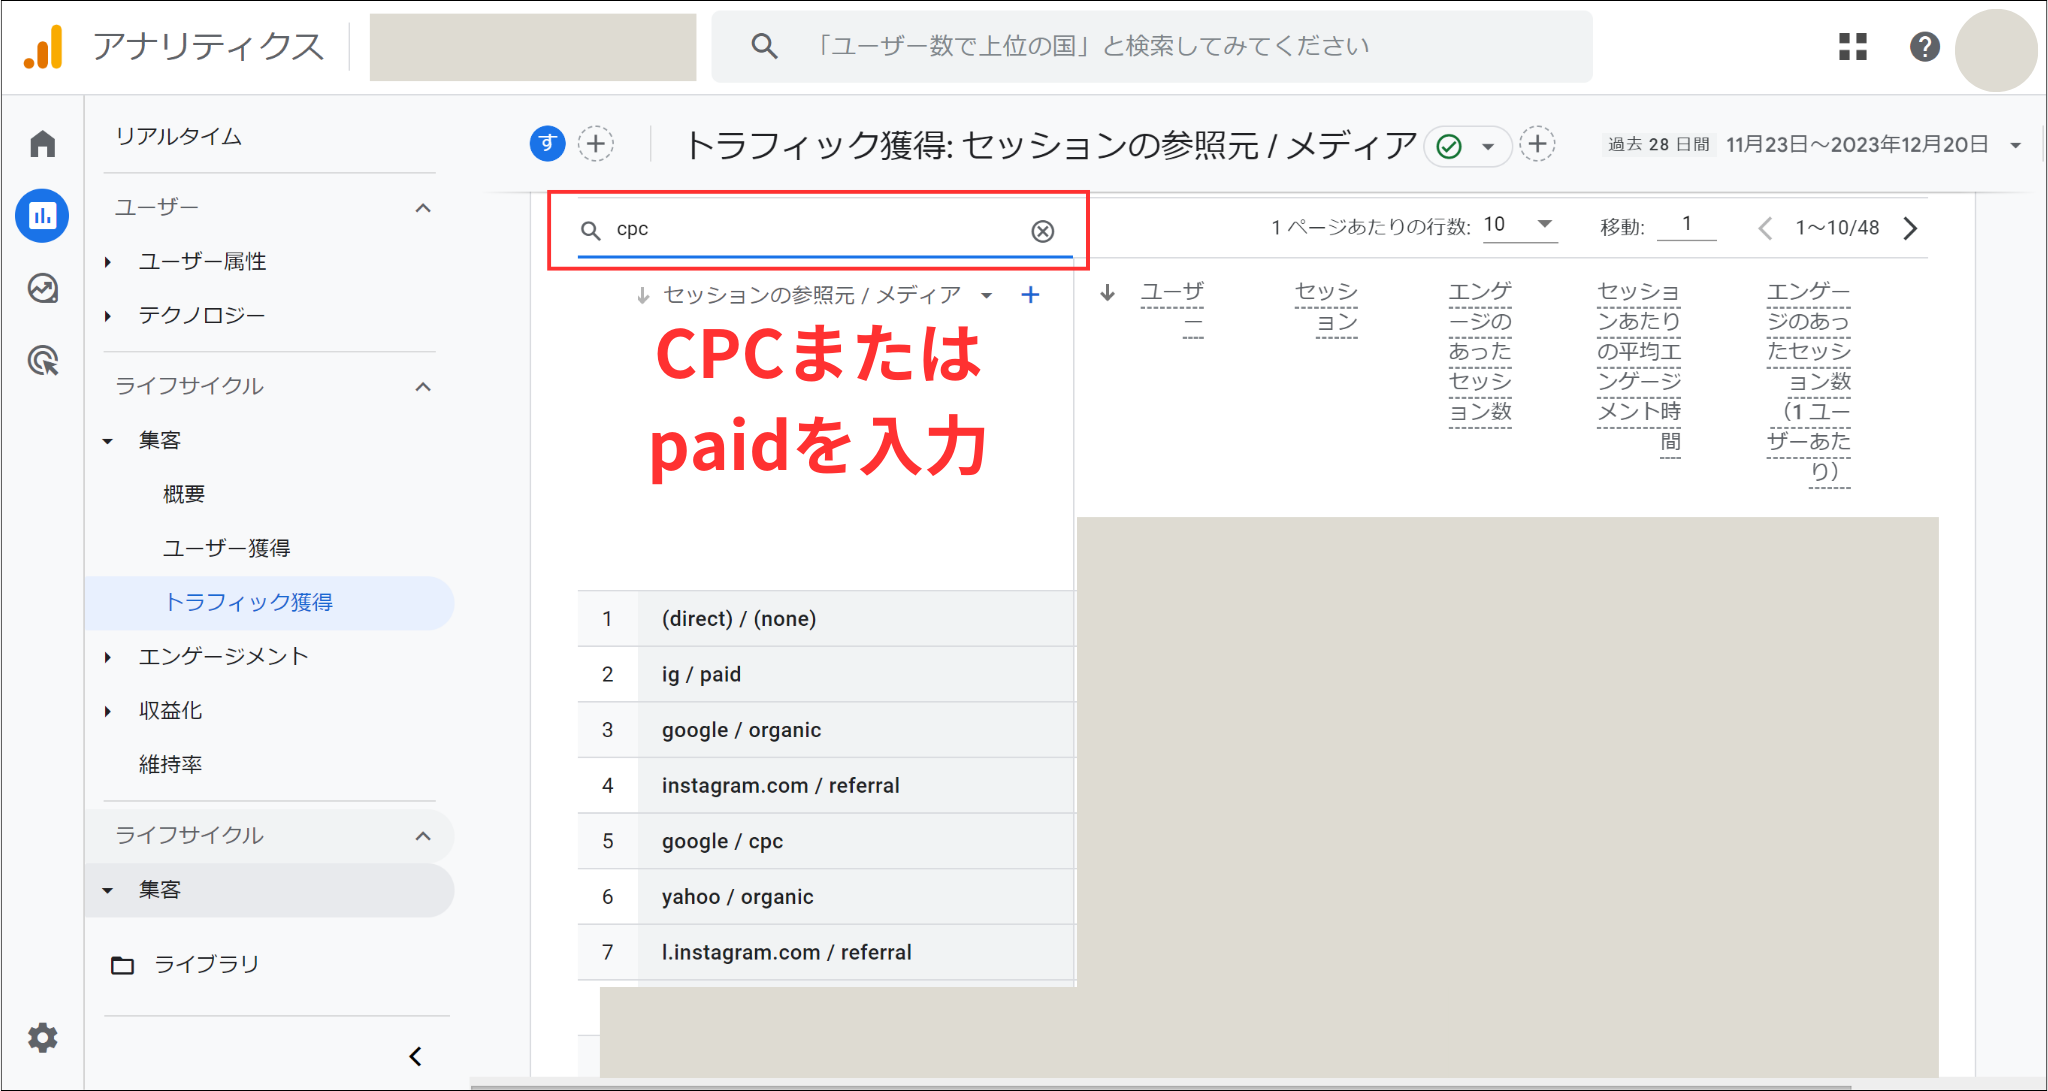Collapse the left navigation panel
Viewport: 2048px width, 1091px height.
pyautogui.click(x=416, y=1056)
